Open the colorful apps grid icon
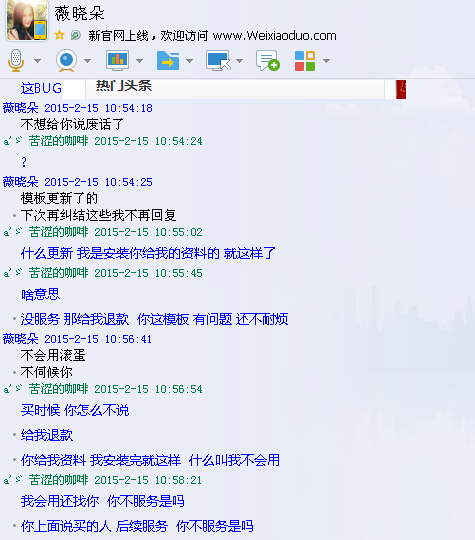475x540 pixels. (305, 61)
